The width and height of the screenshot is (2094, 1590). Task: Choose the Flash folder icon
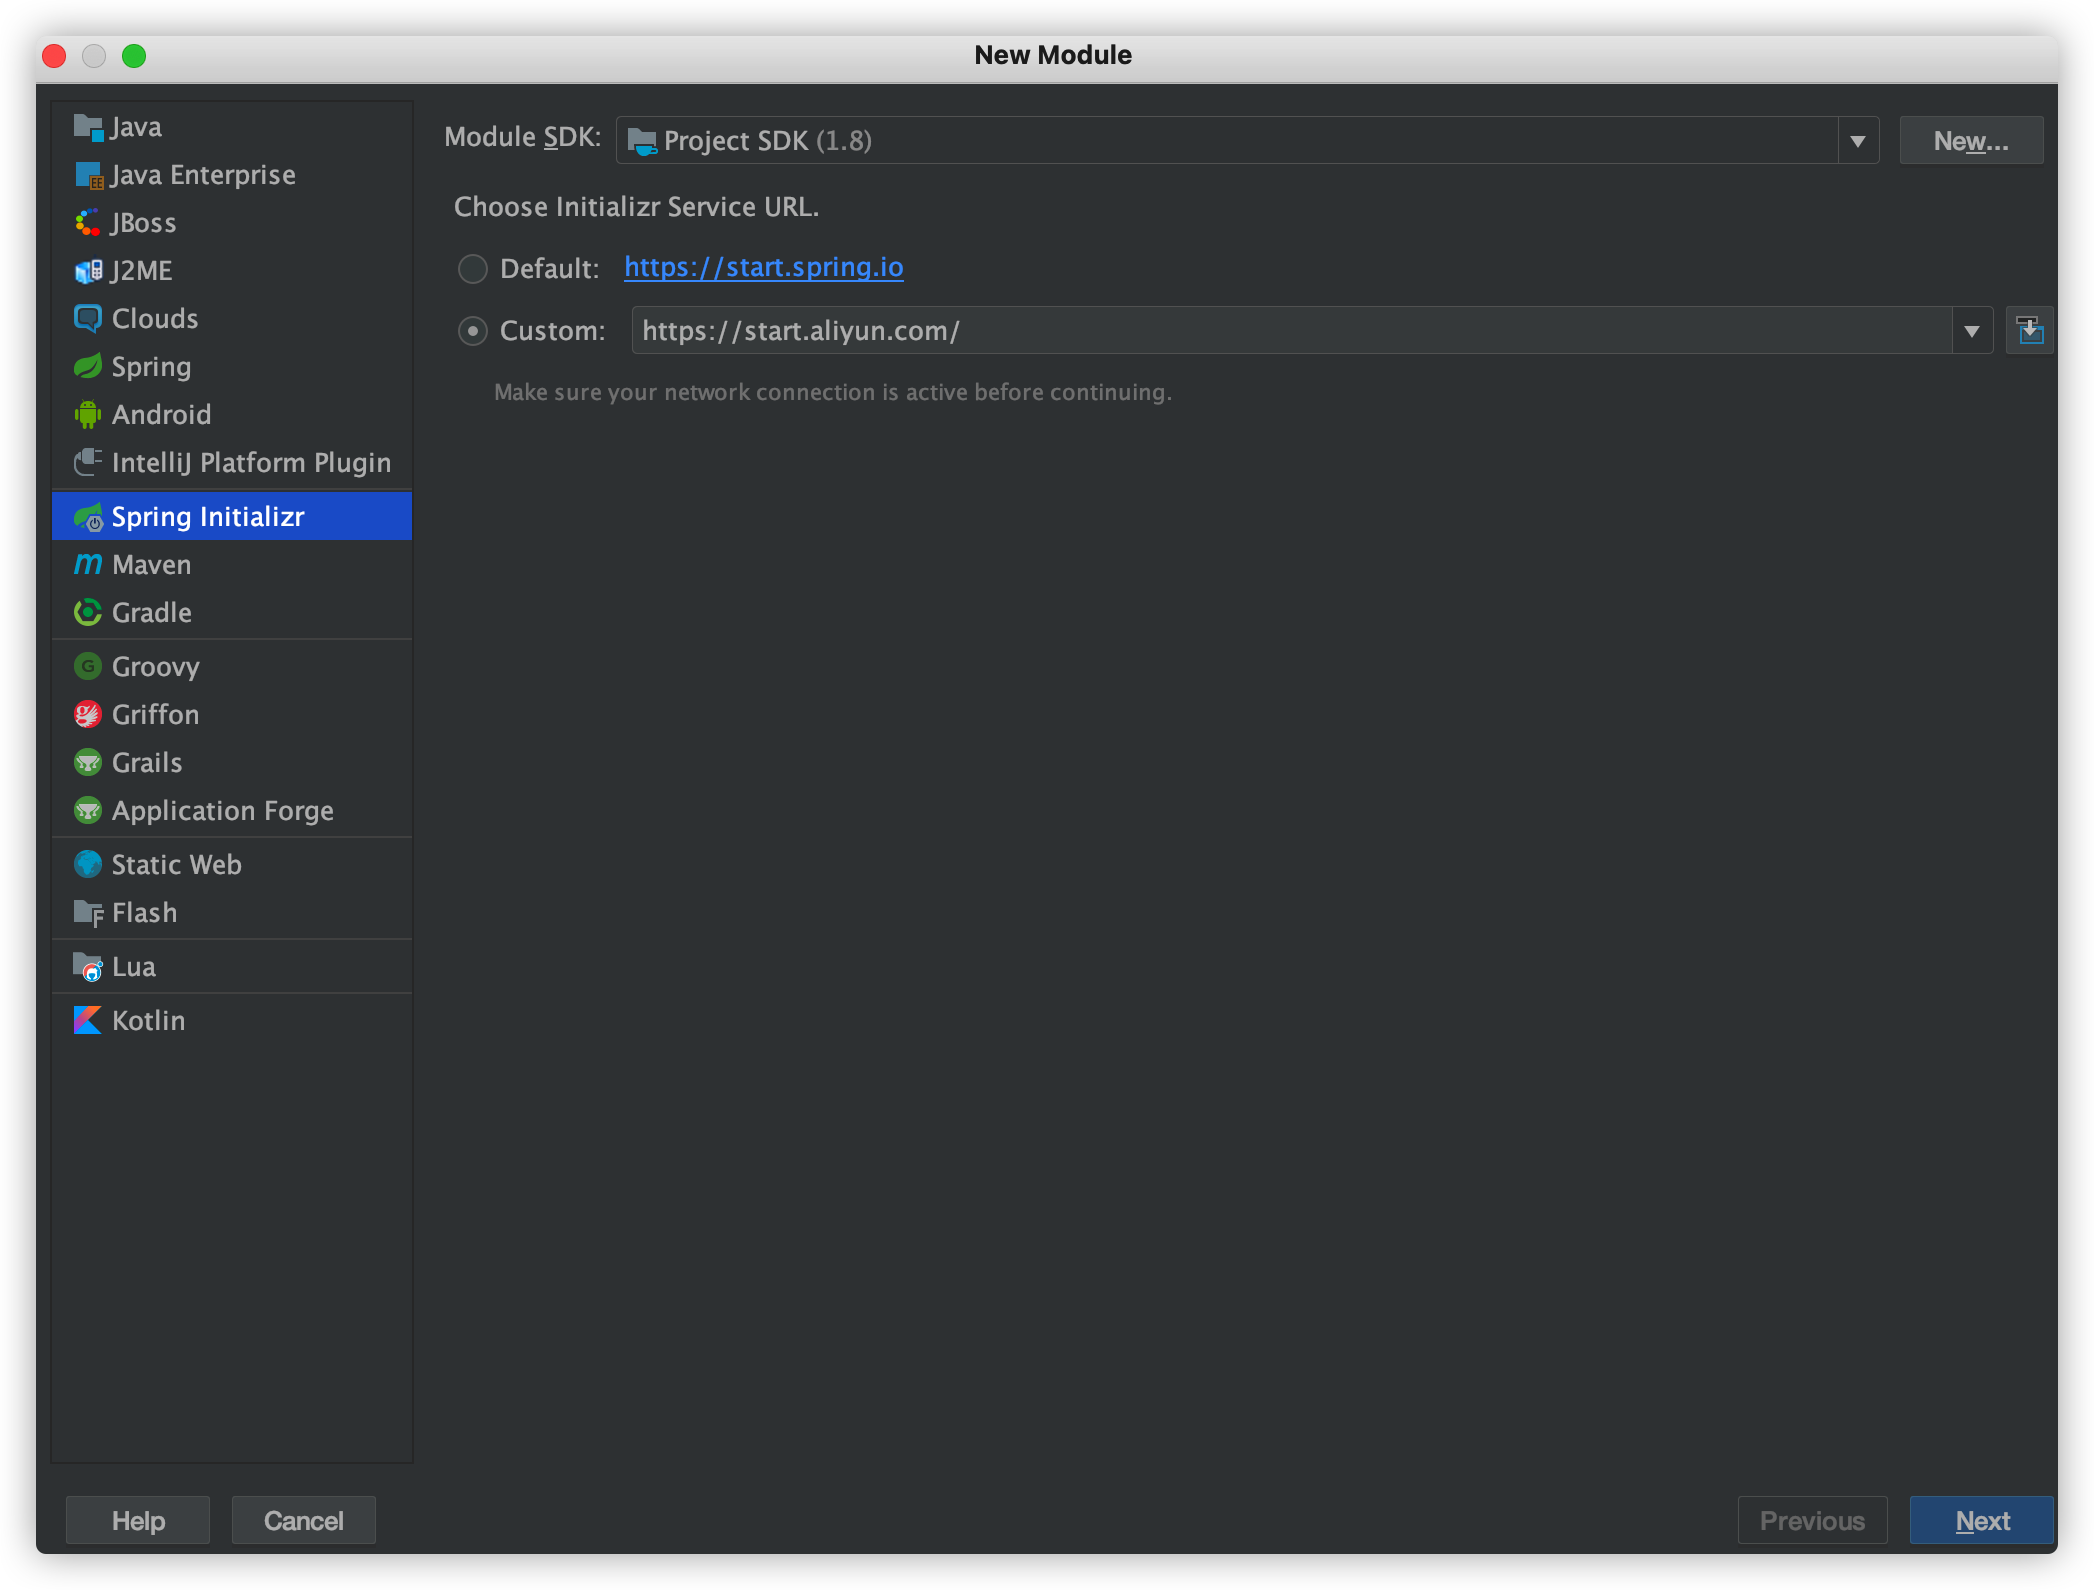[88, 913]
